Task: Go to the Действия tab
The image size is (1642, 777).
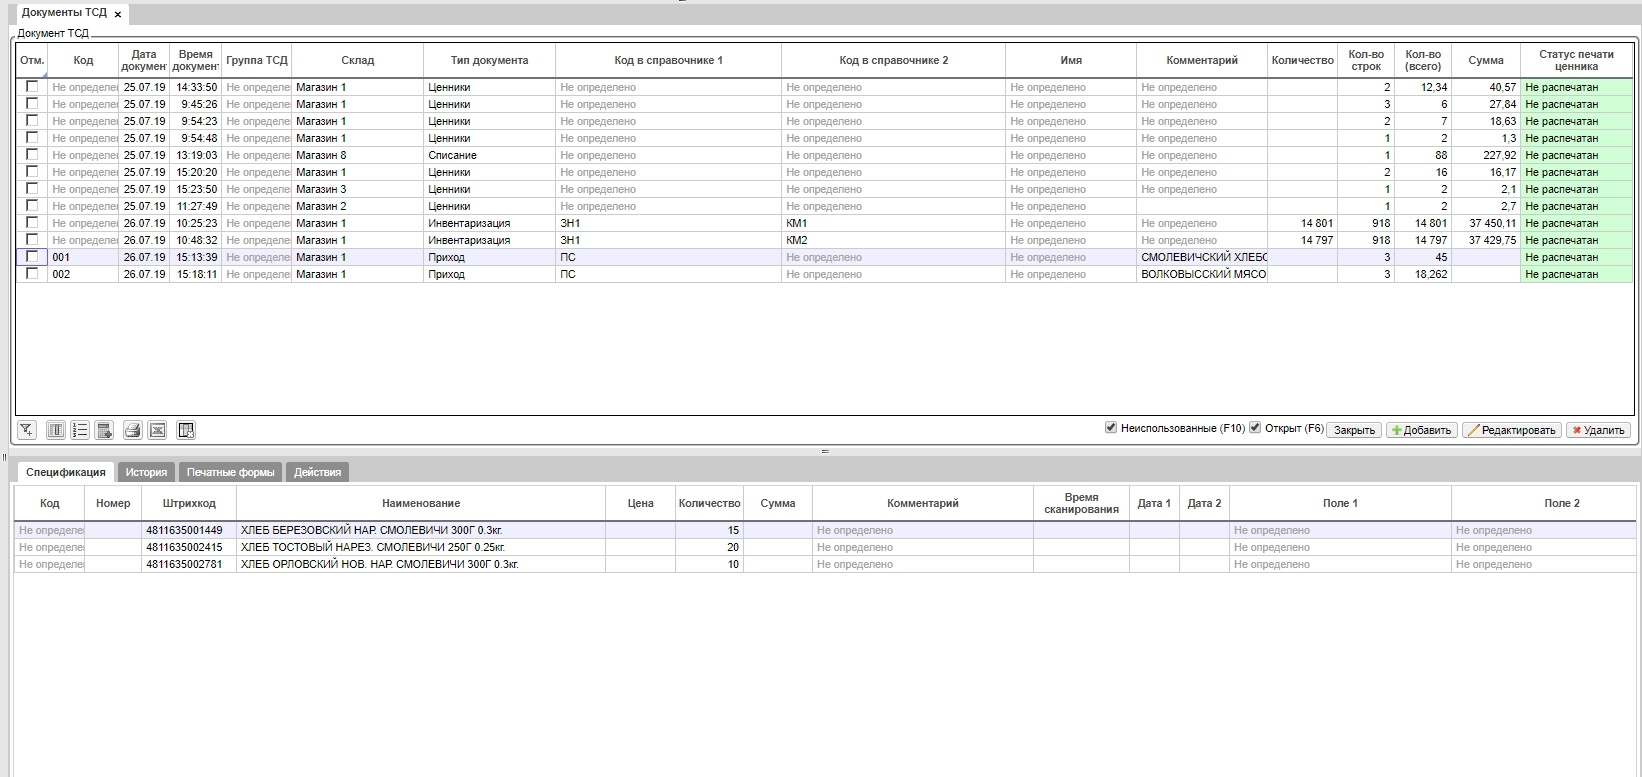Action: (x=317, y=472)
